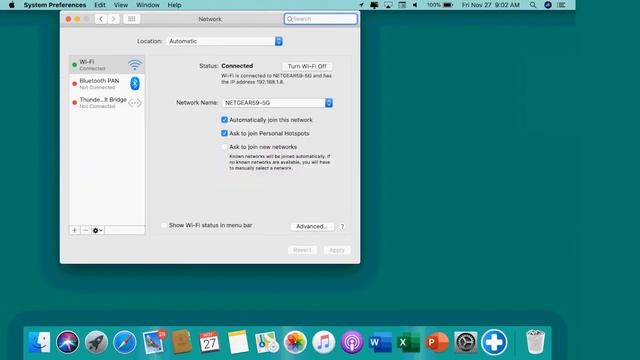
Task: Open Safari compass icon in Dock
Action: [x=124, y=342]
